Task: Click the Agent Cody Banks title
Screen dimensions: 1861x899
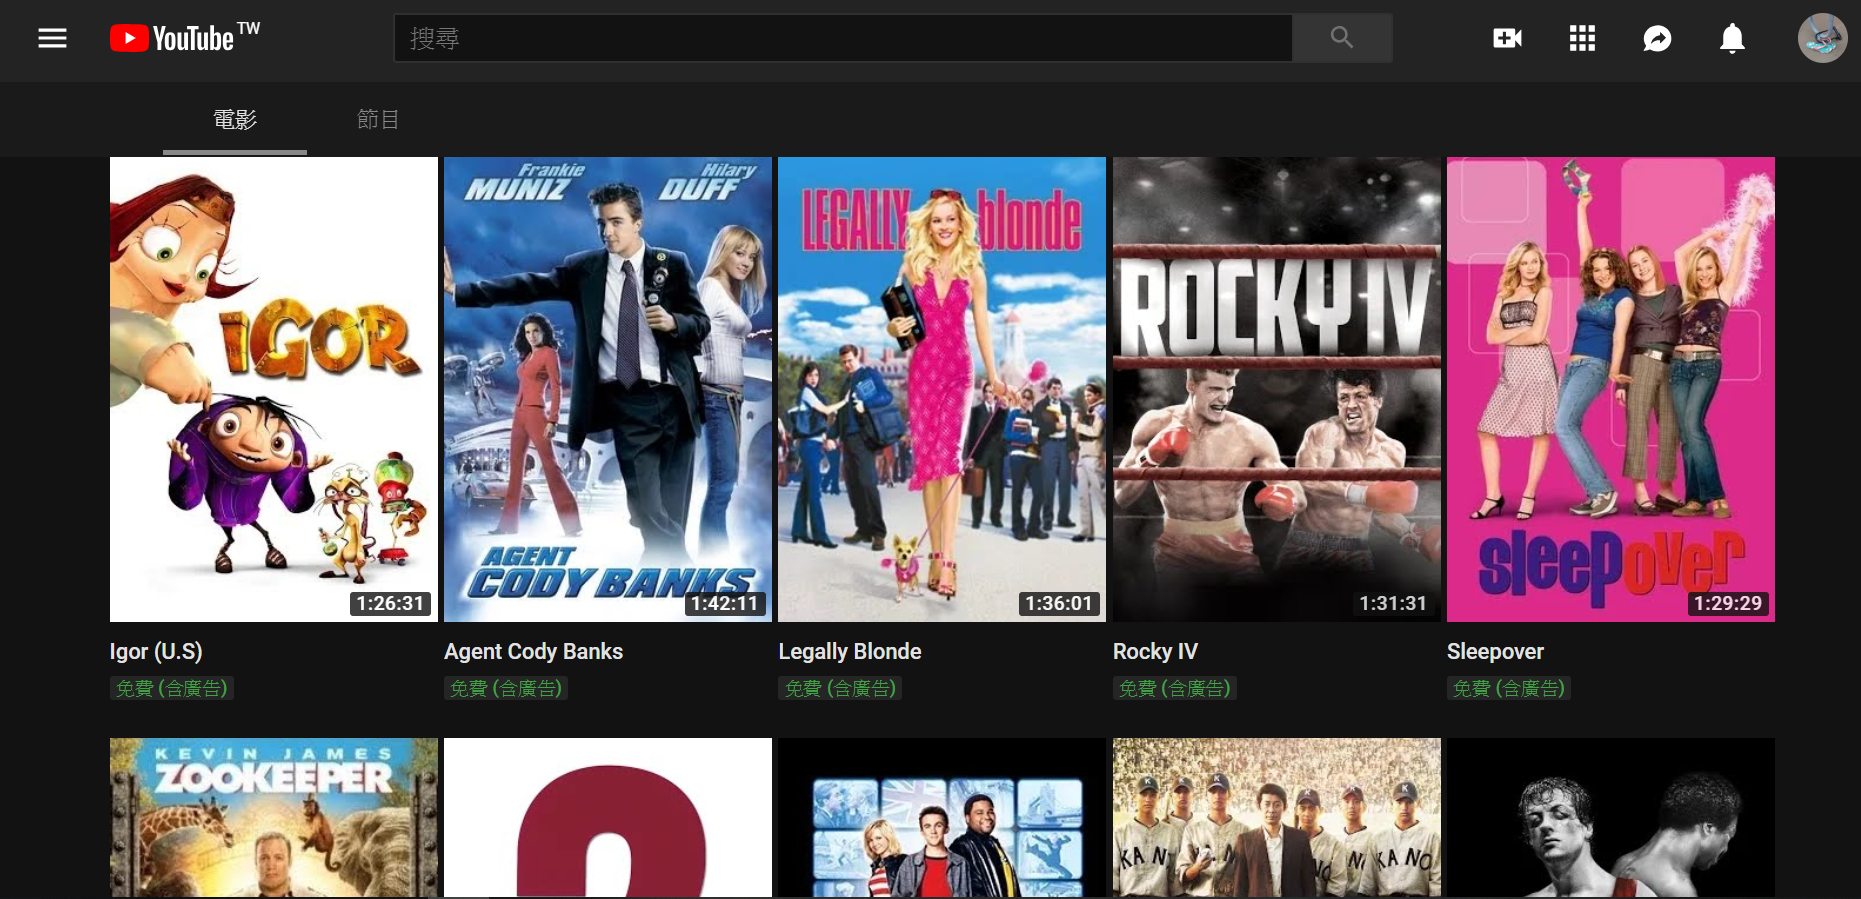Action: click(x=533, y=652)
